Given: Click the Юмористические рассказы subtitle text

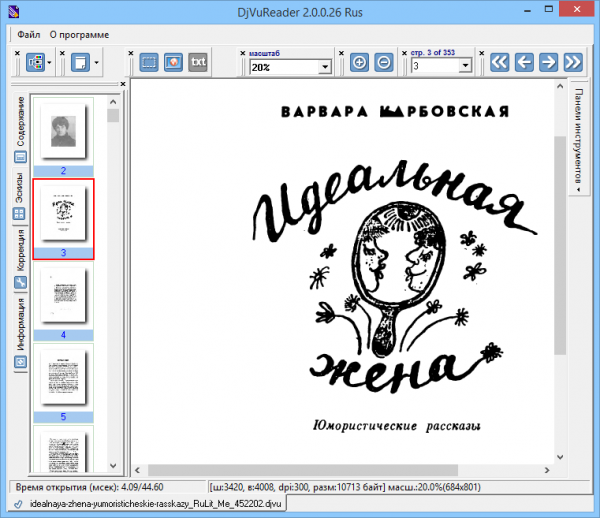Looking at the screenshot, I should coord(397,426).
